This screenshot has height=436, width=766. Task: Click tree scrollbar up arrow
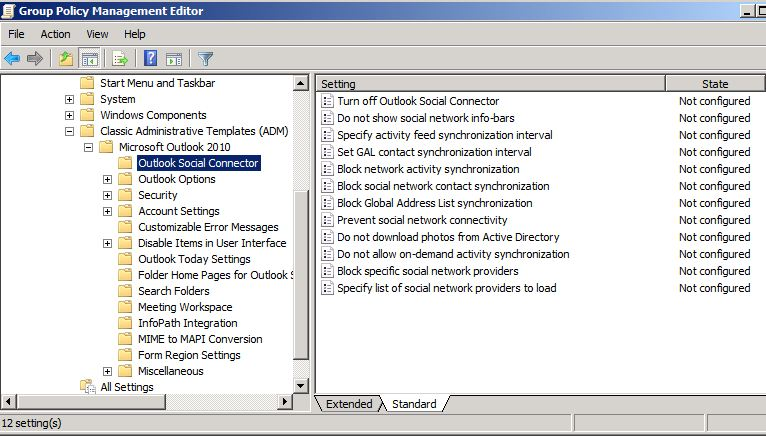(x=301, y=84)
